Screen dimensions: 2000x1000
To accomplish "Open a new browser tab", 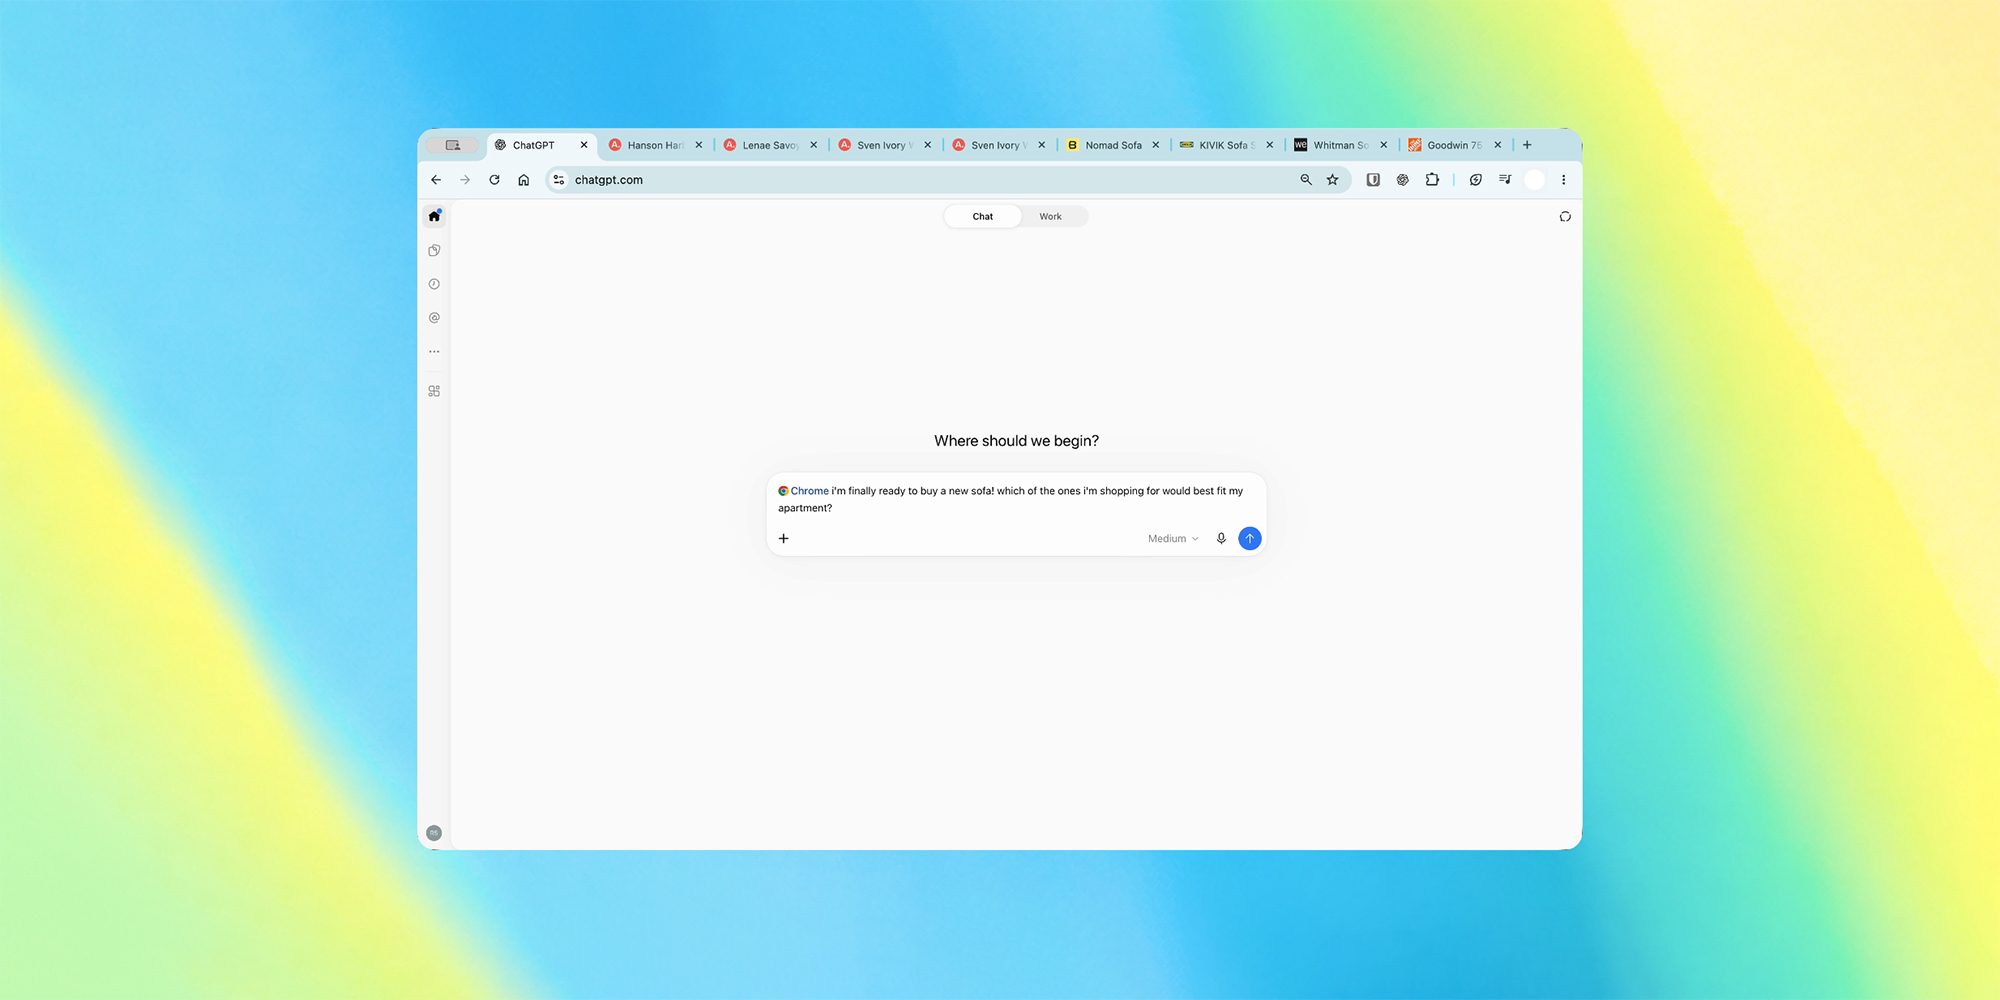I will 1527,145.
